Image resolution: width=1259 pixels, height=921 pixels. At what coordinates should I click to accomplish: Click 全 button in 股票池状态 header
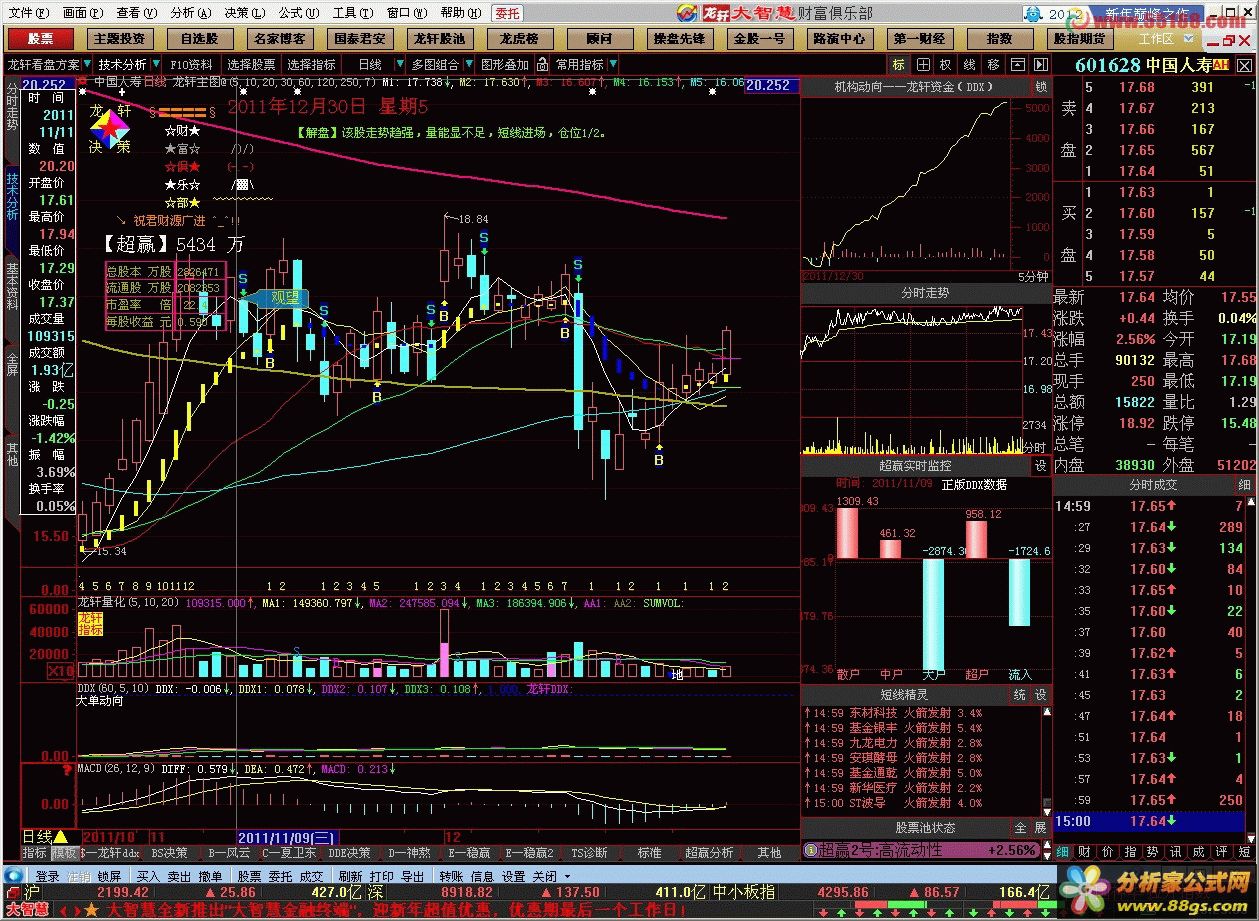point(1020,827)
